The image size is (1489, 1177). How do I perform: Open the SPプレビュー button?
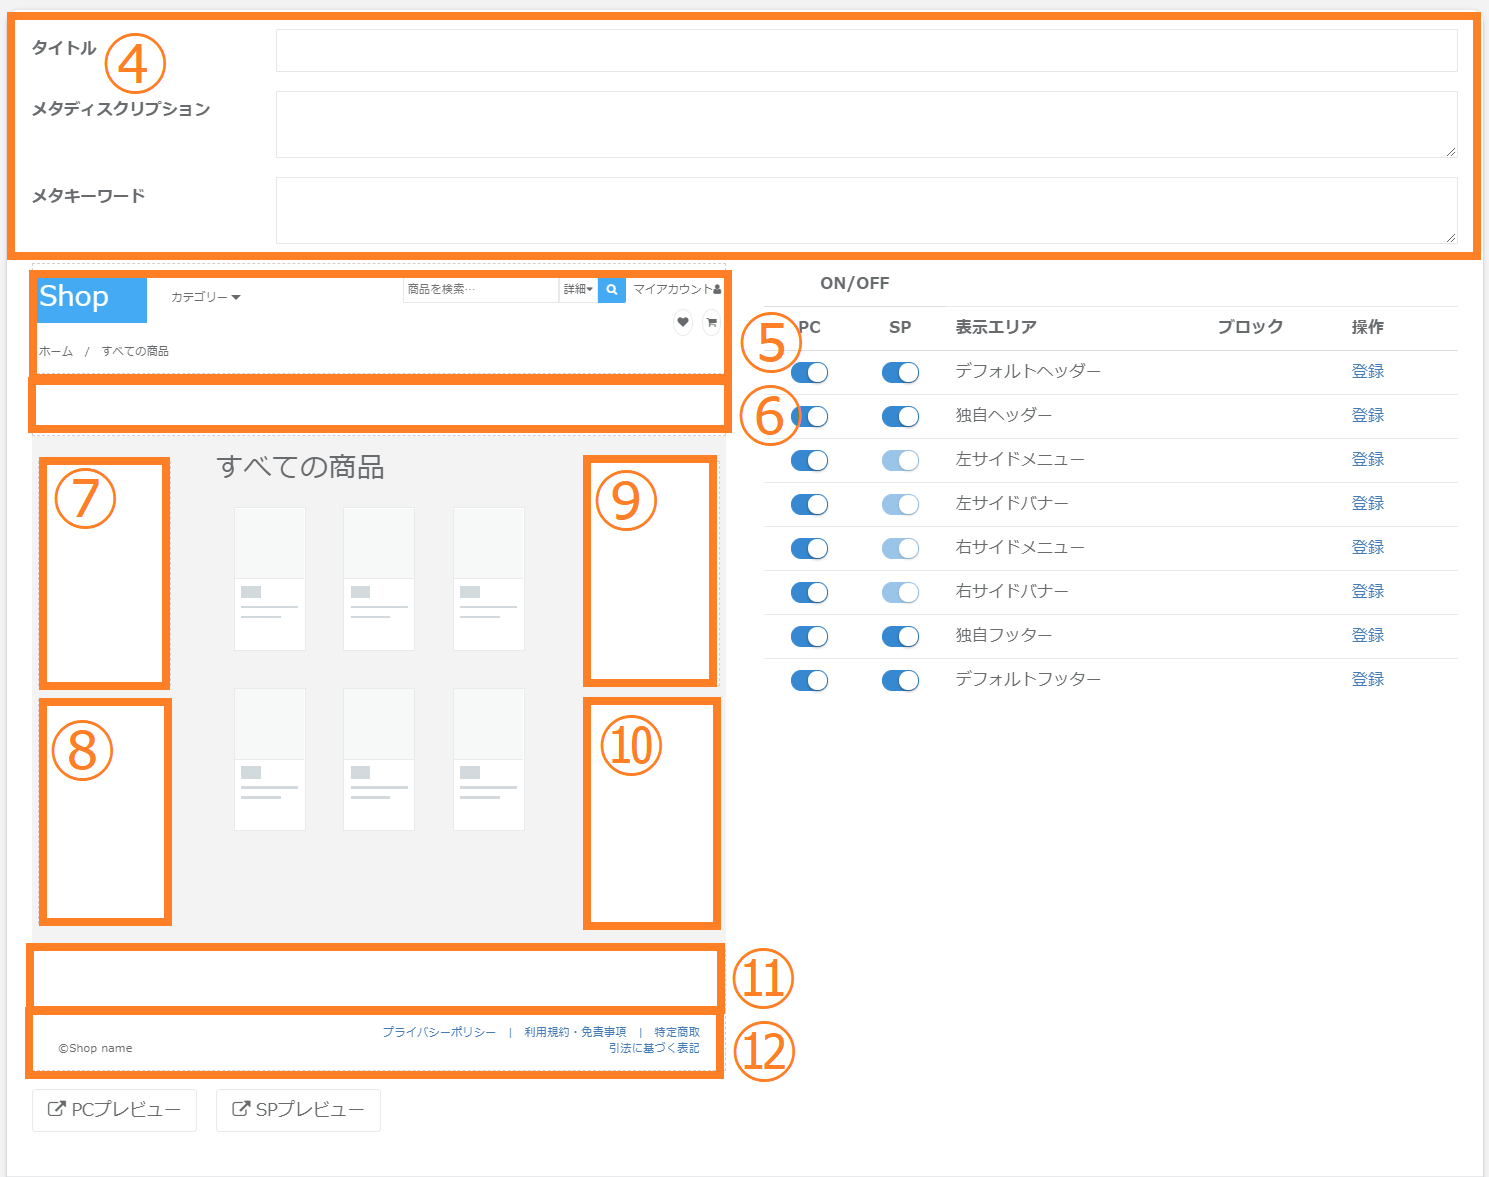pos(298,1110)
